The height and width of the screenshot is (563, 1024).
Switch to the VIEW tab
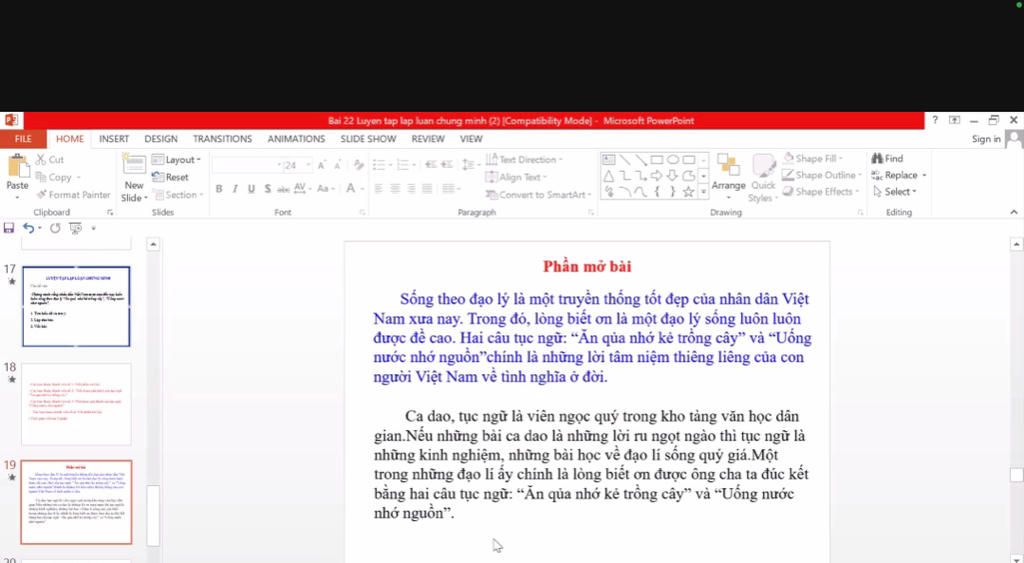click(x=471, y=139)
